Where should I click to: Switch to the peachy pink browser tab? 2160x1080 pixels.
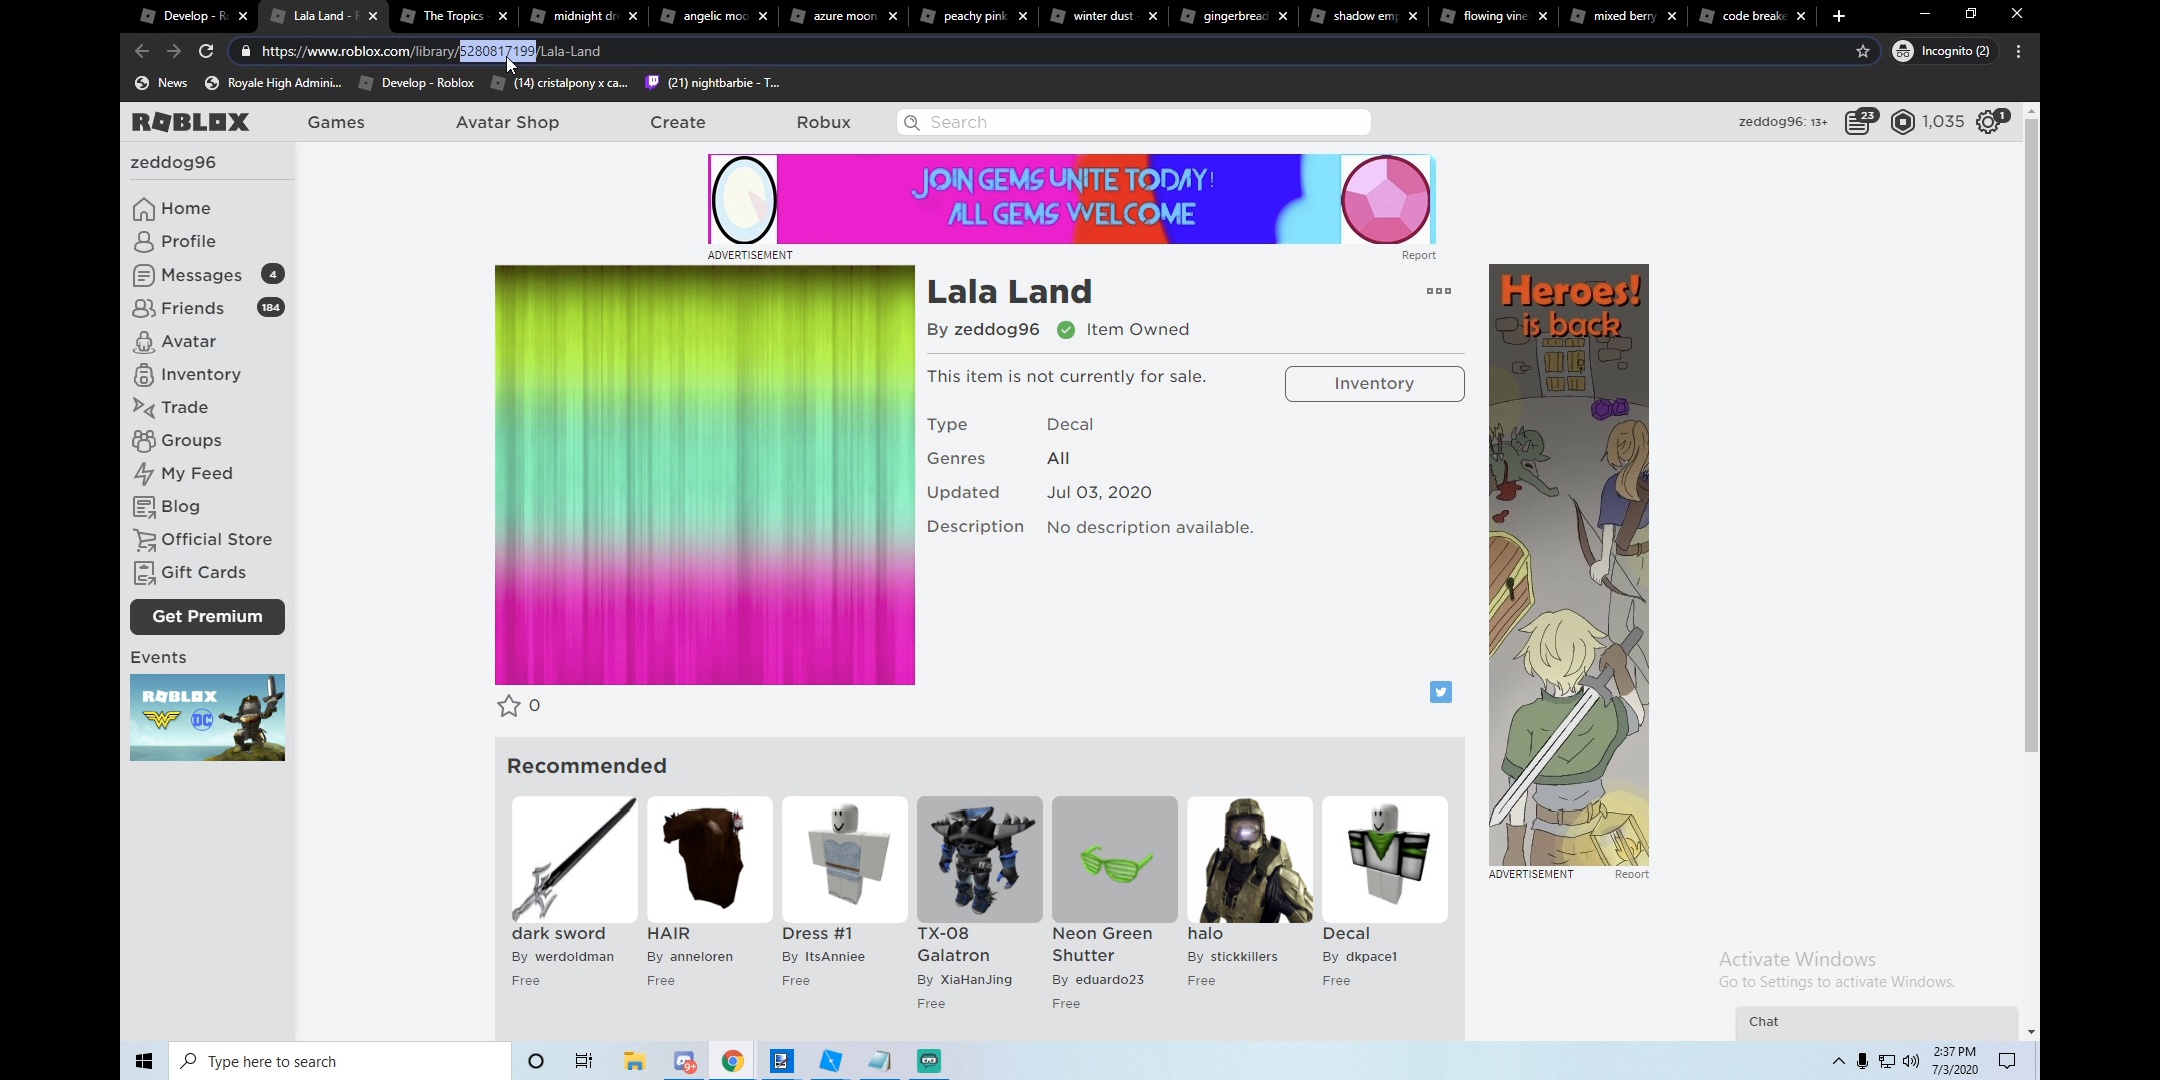click(x=974, y=16)
